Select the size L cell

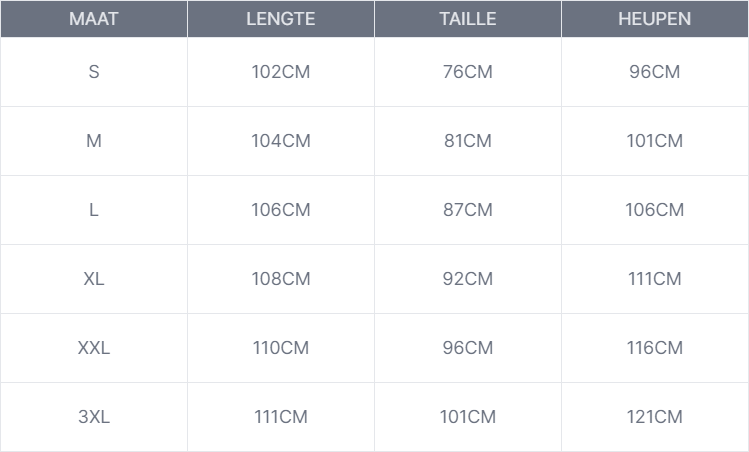(94, 210)
